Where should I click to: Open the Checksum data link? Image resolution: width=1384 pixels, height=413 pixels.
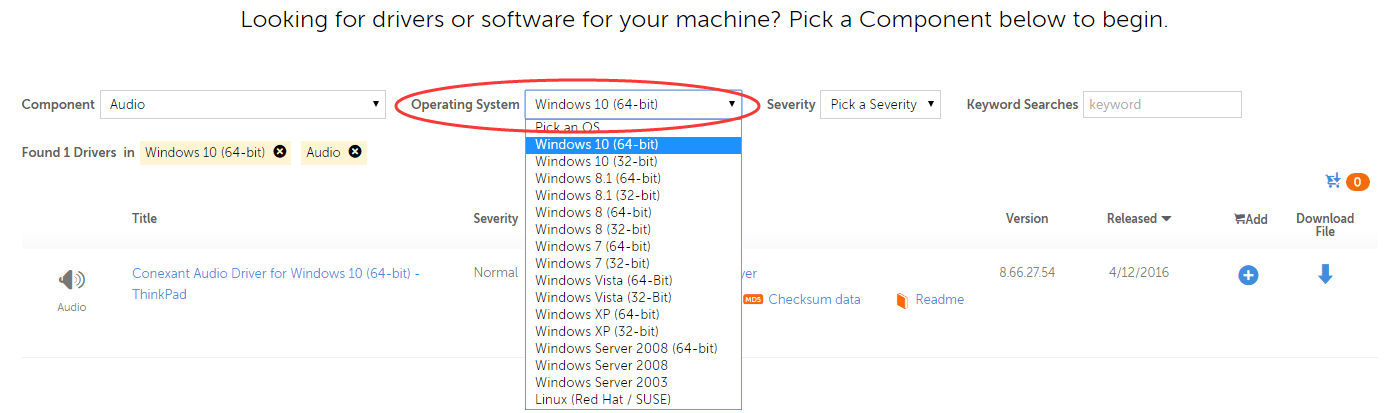point(814,299)
